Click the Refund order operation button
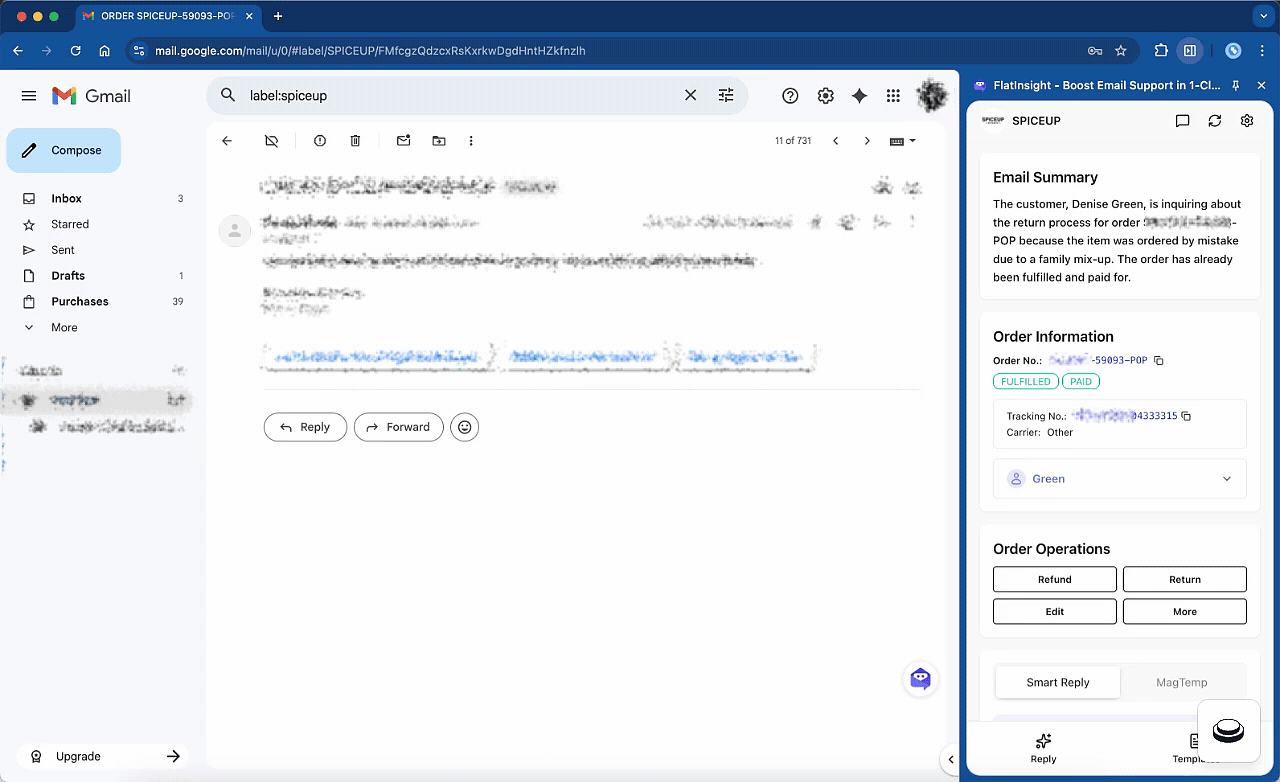Viewport: 1280px width, 782px height. 1054,579
